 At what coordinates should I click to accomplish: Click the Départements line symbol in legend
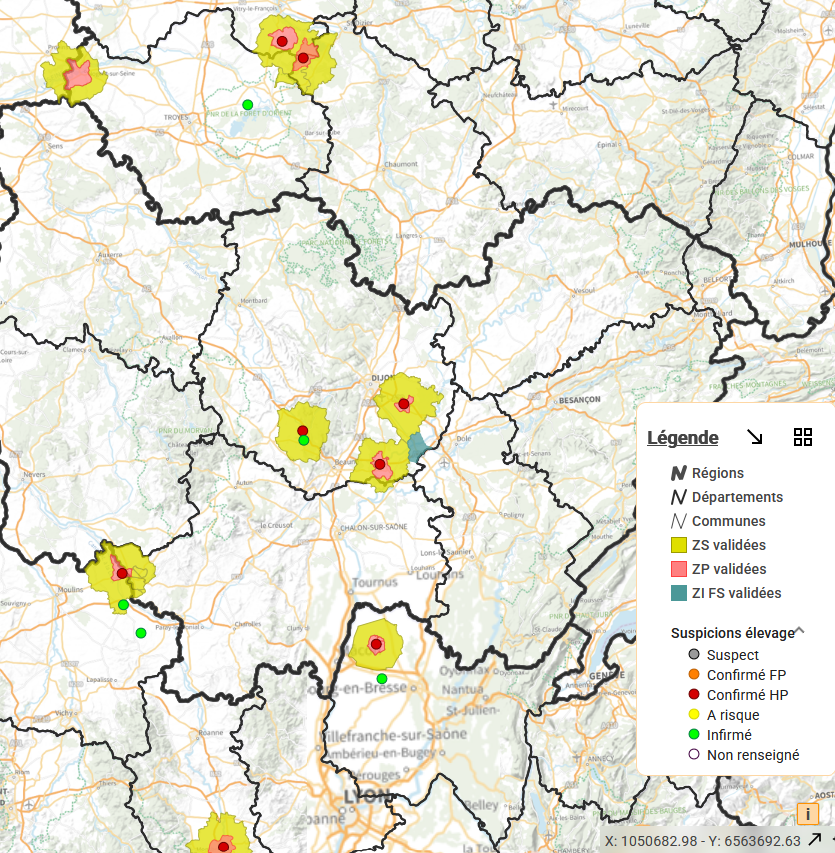point(679,497)
